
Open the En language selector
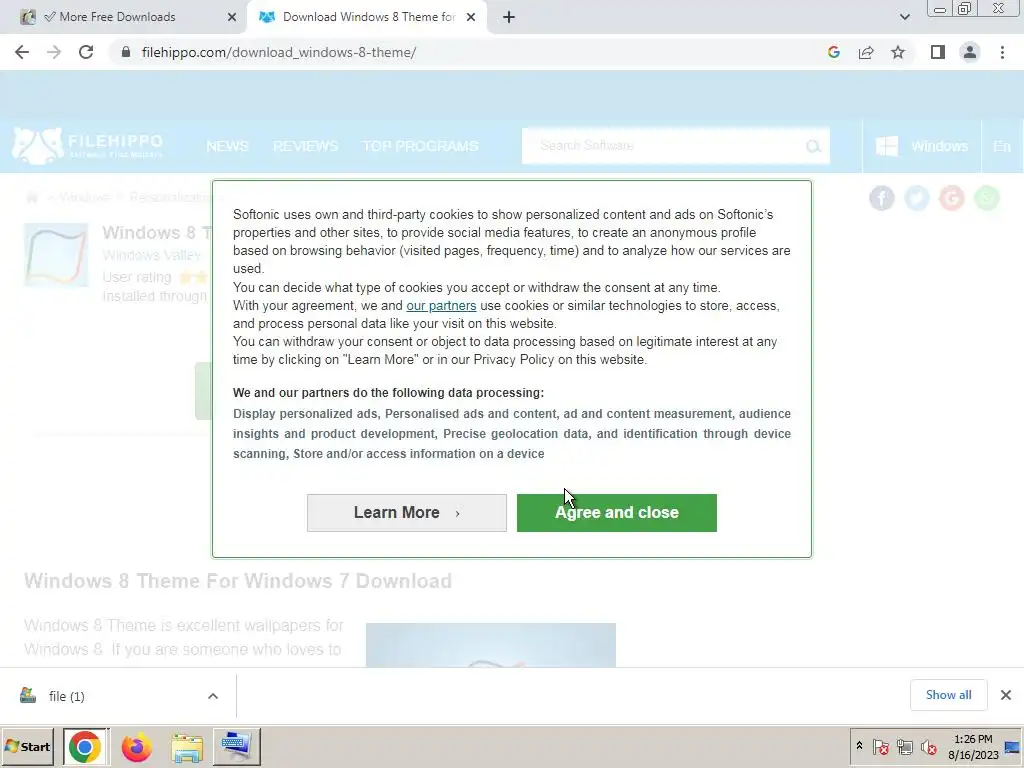pos(1002,146)
